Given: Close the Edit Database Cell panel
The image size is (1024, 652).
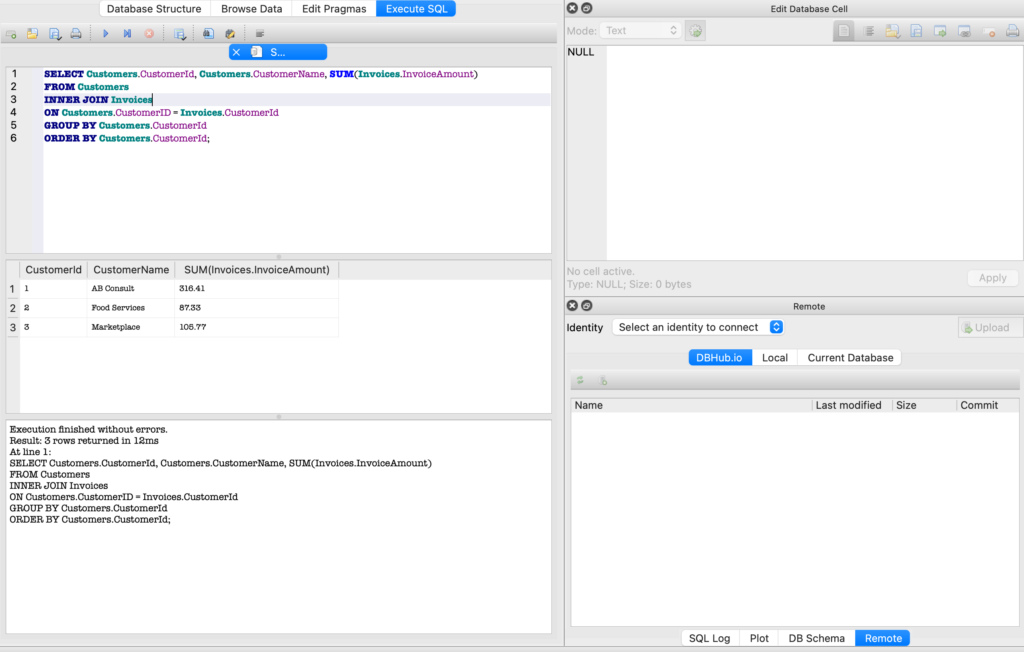Looking at the screenshot, I should click(x=572, y=8).
